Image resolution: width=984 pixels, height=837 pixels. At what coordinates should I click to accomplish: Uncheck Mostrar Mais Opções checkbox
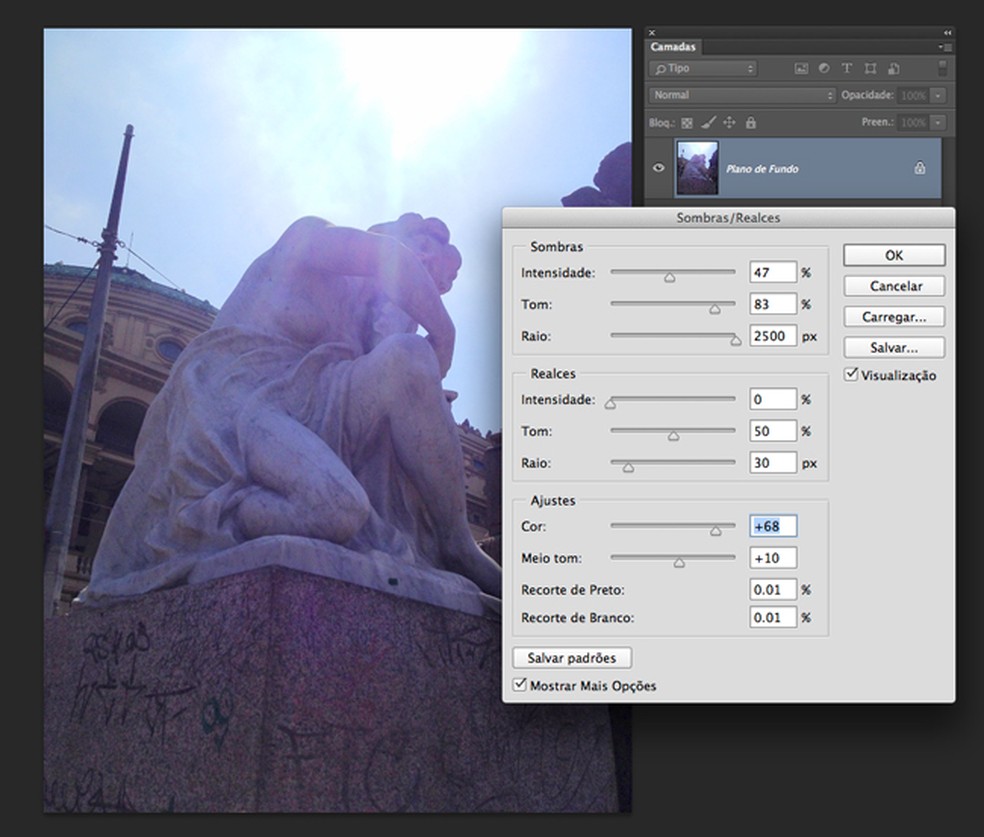point(519,686)
